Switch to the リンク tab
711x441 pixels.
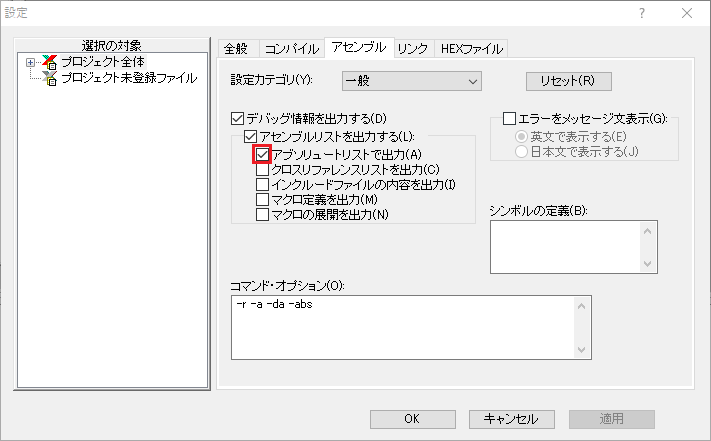coord(412,48)
